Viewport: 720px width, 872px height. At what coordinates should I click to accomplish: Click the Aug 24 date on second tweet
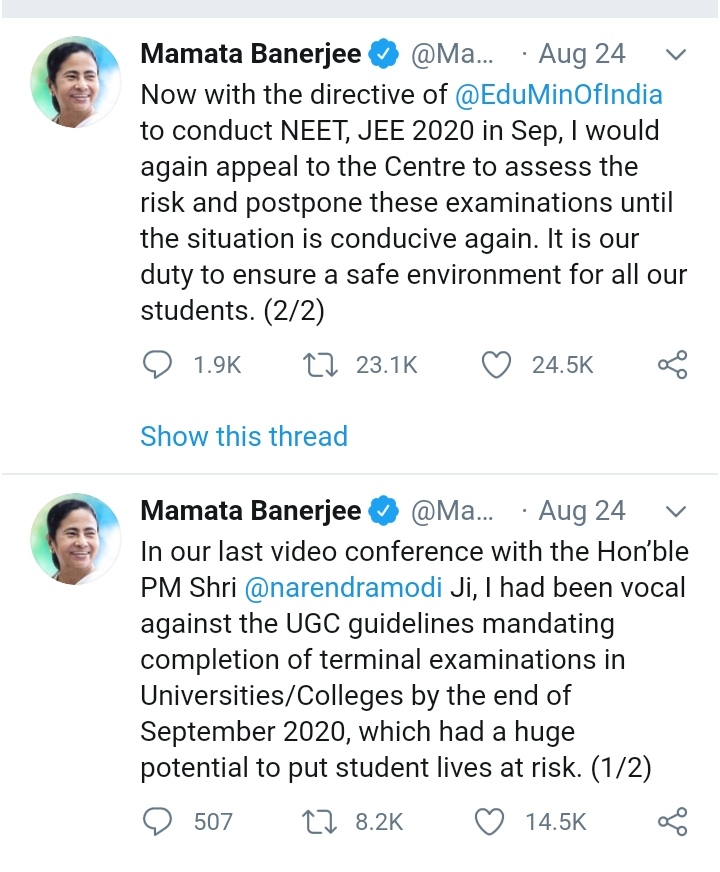click(581, 511)
